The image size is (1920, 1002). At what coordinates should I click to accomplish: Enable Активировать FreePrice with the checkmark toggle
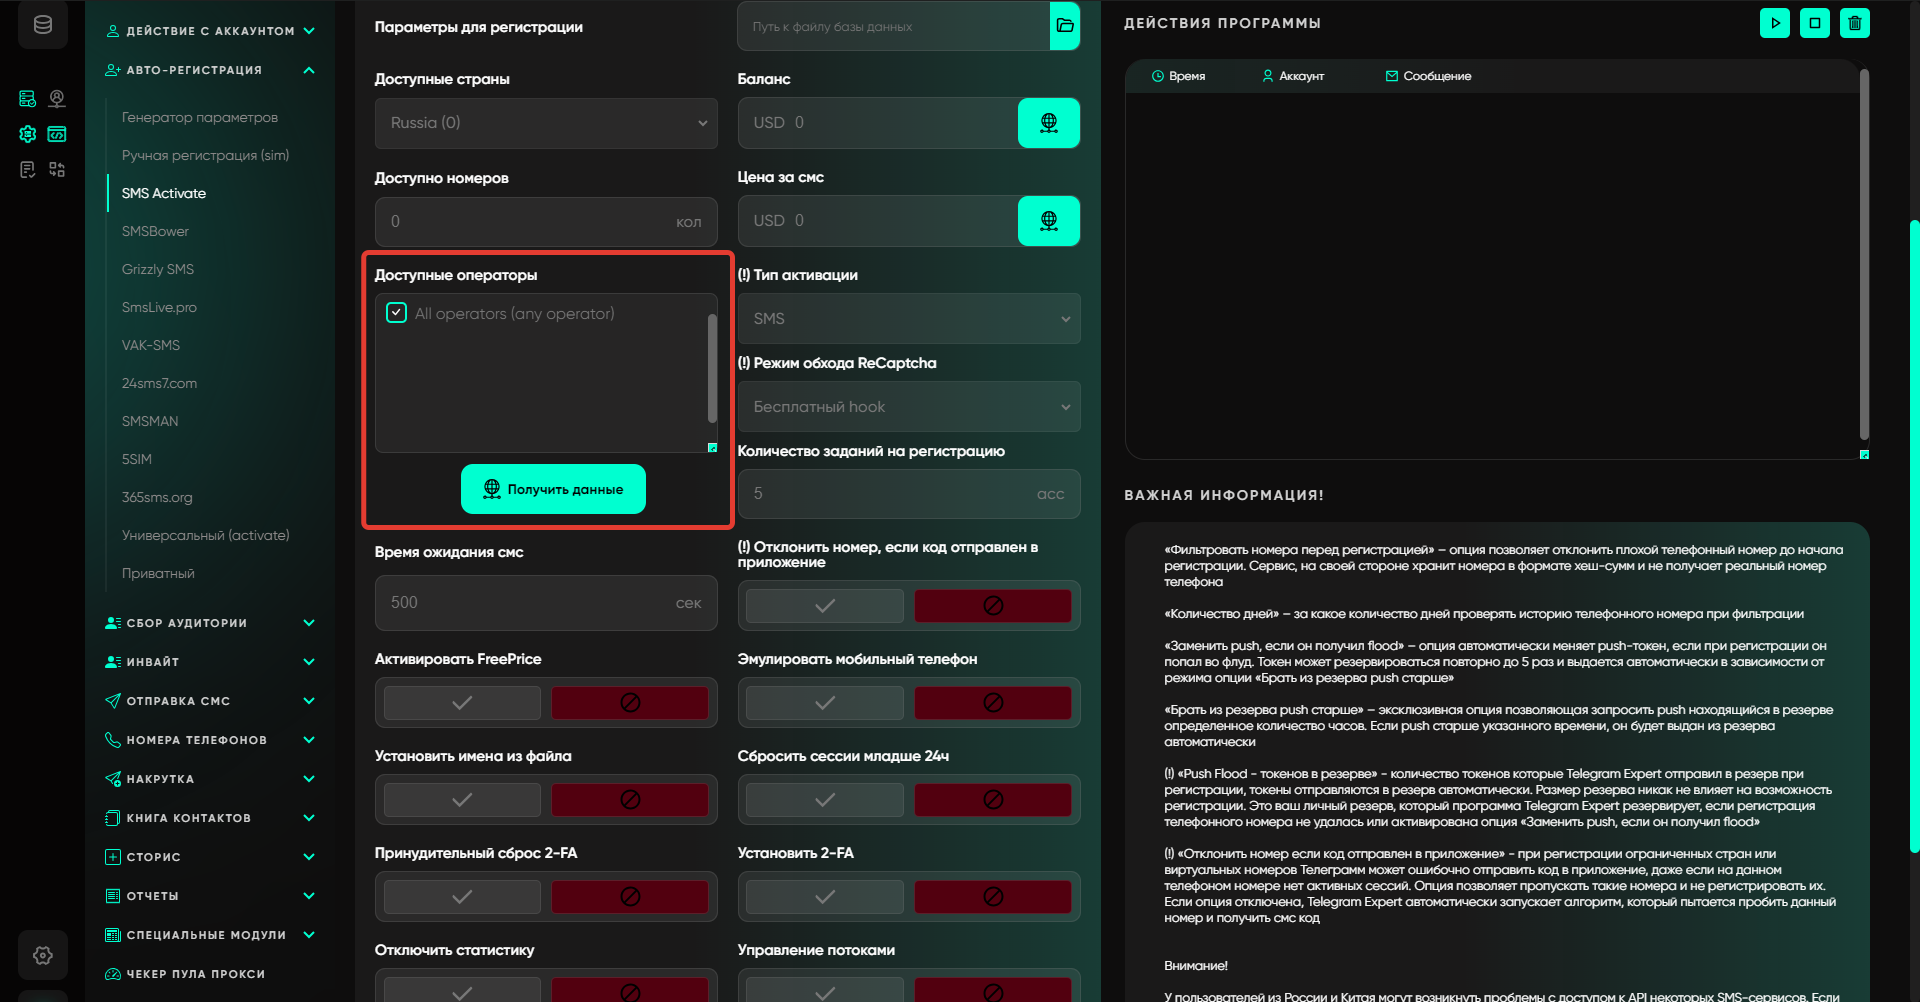pos(462,703)
